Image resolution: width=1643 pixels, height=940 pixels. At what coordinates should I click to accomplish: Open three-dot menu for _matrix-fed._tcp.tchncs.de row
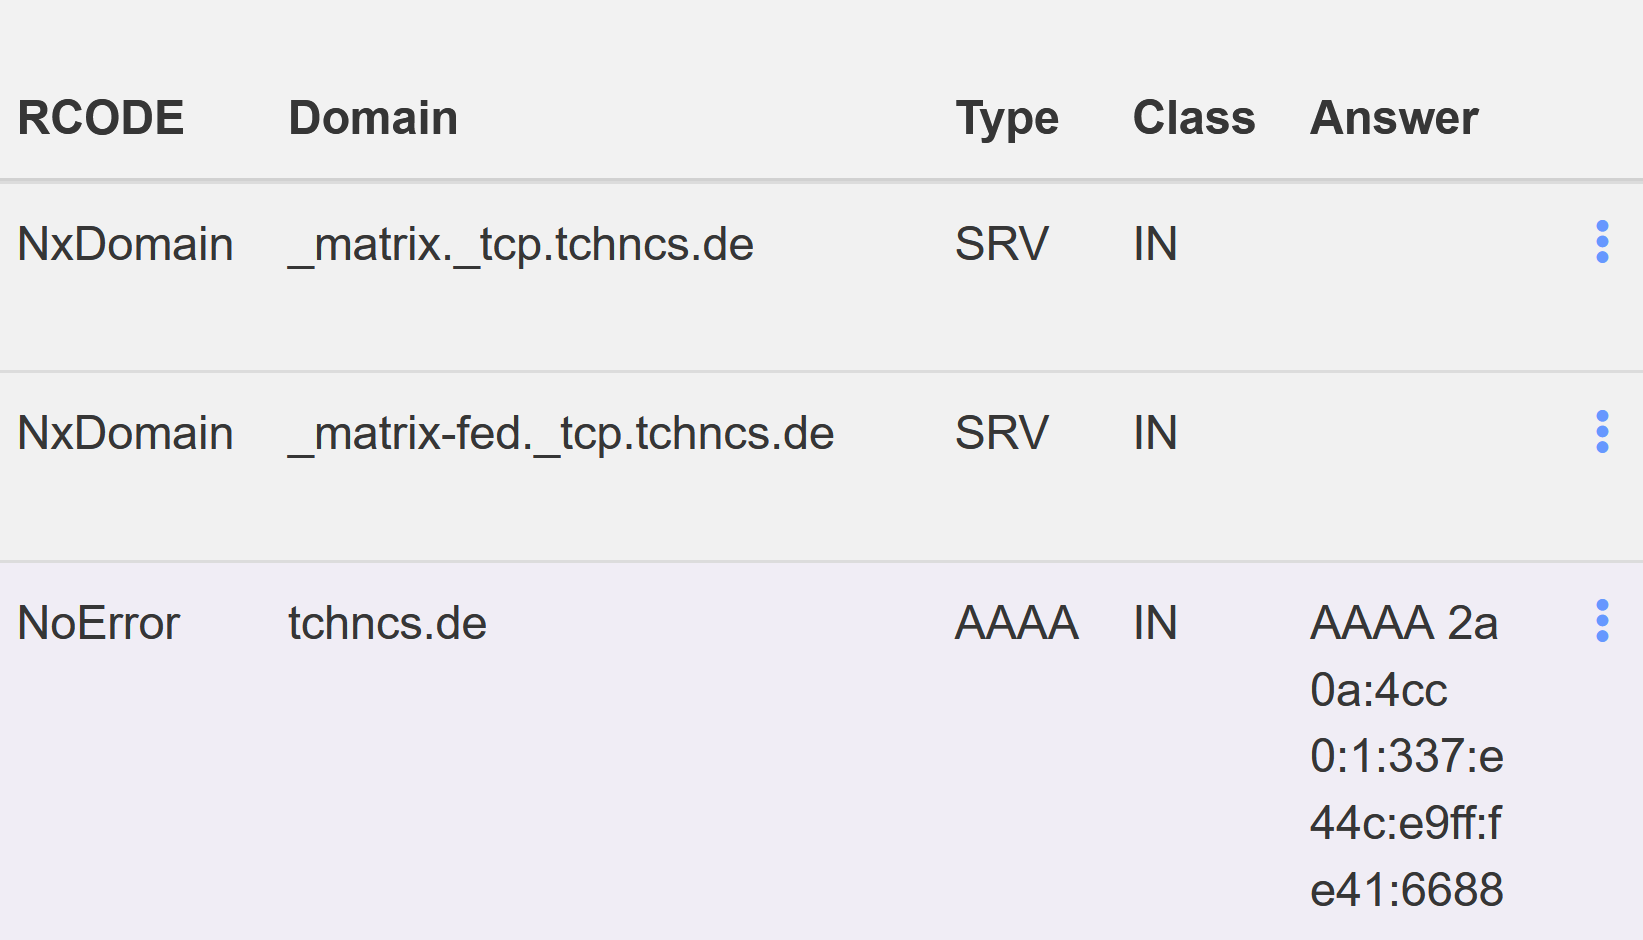tap(1602, 432)
